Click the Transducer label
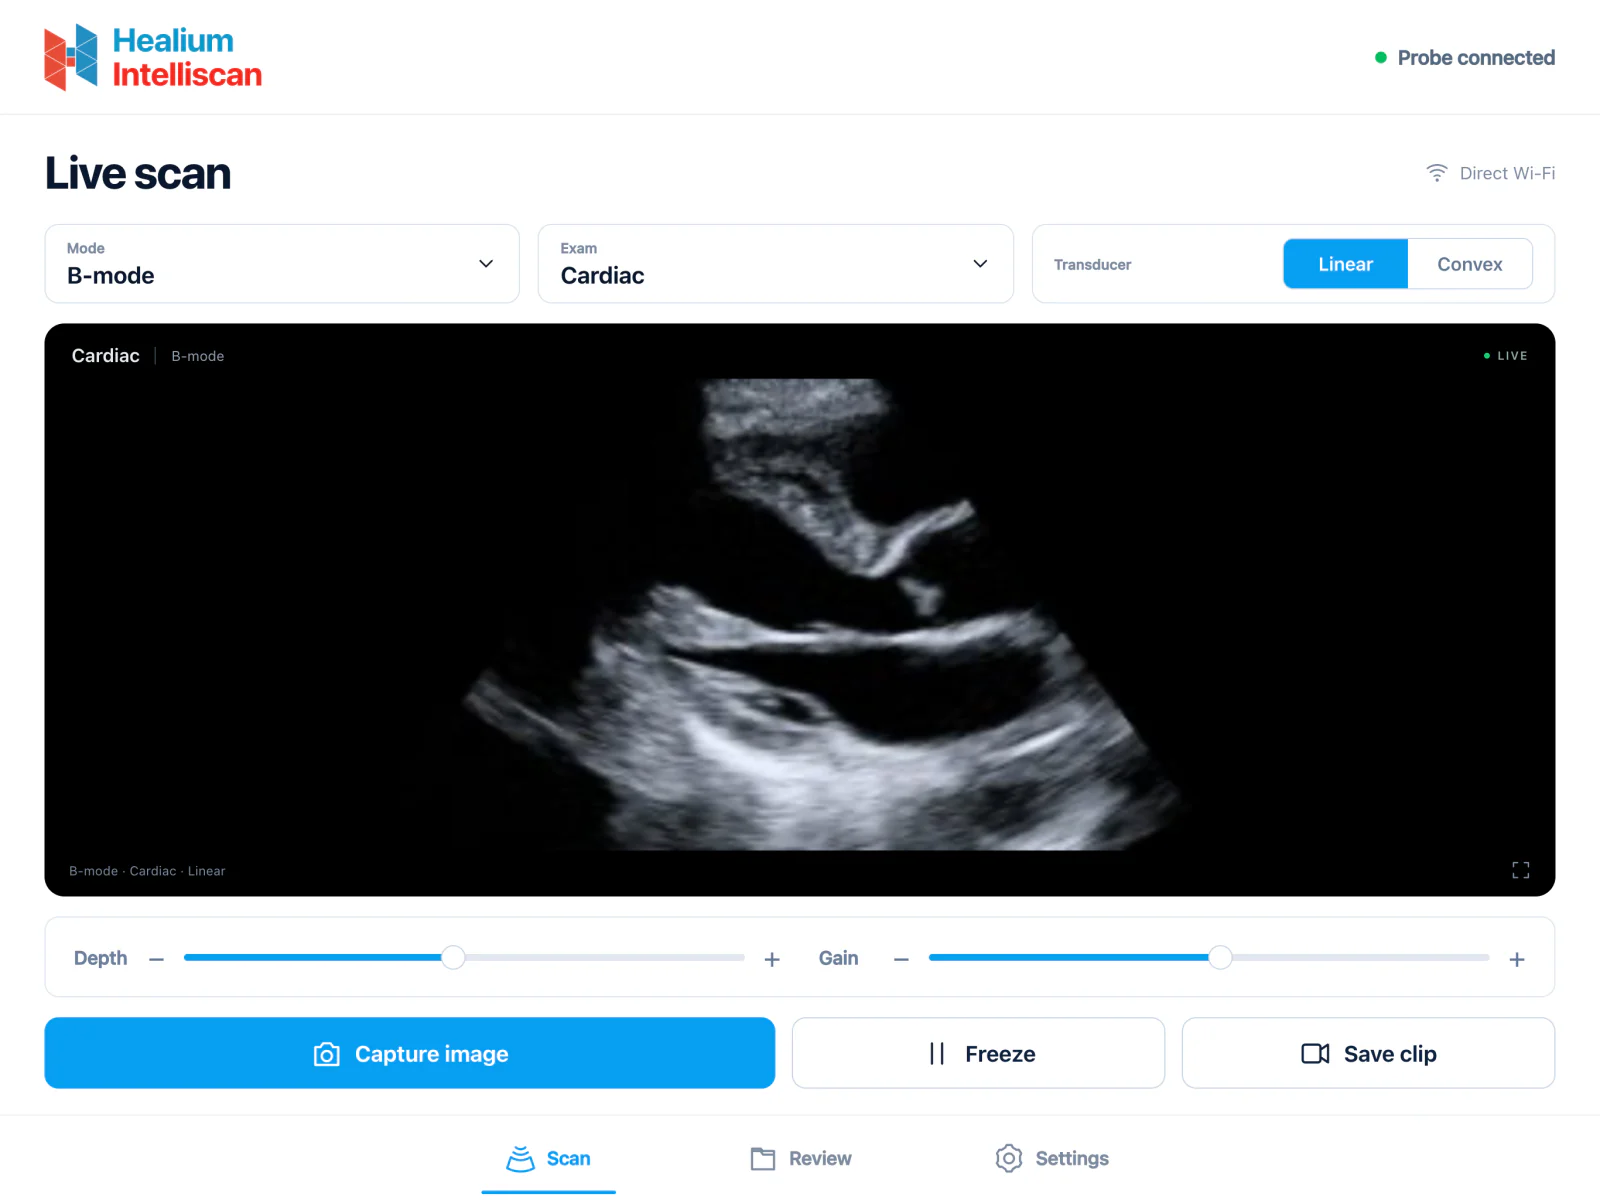 [x=1092, y=265]
